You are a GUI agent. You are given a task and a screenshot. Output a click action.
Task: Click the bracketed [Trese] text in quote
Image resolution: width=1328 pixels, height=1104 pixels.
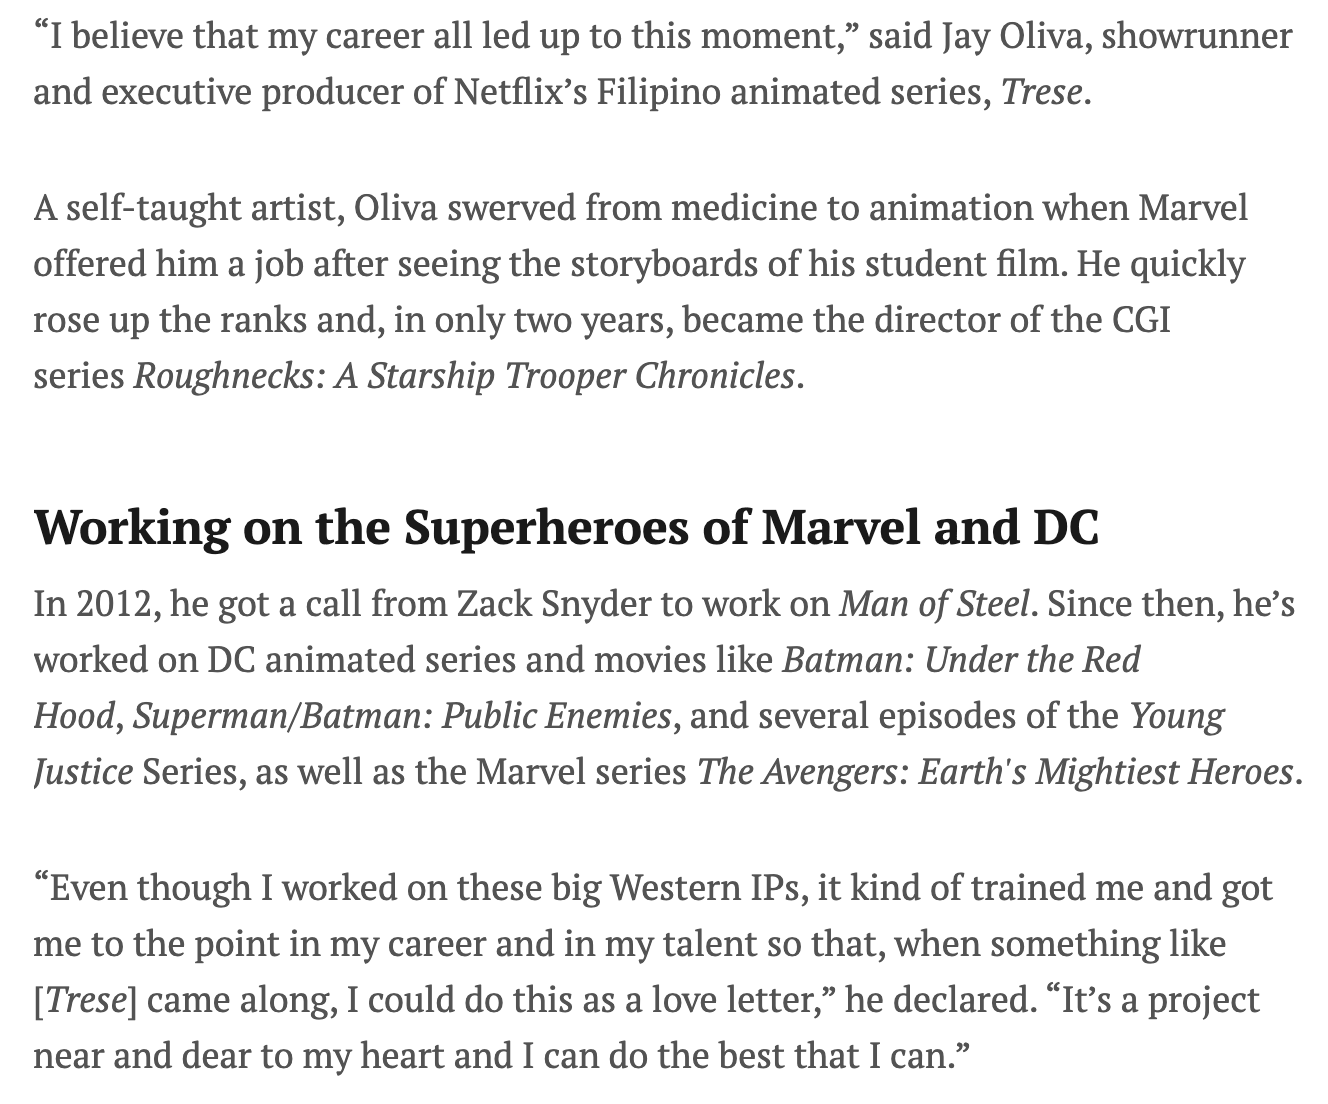(85, 1000)
